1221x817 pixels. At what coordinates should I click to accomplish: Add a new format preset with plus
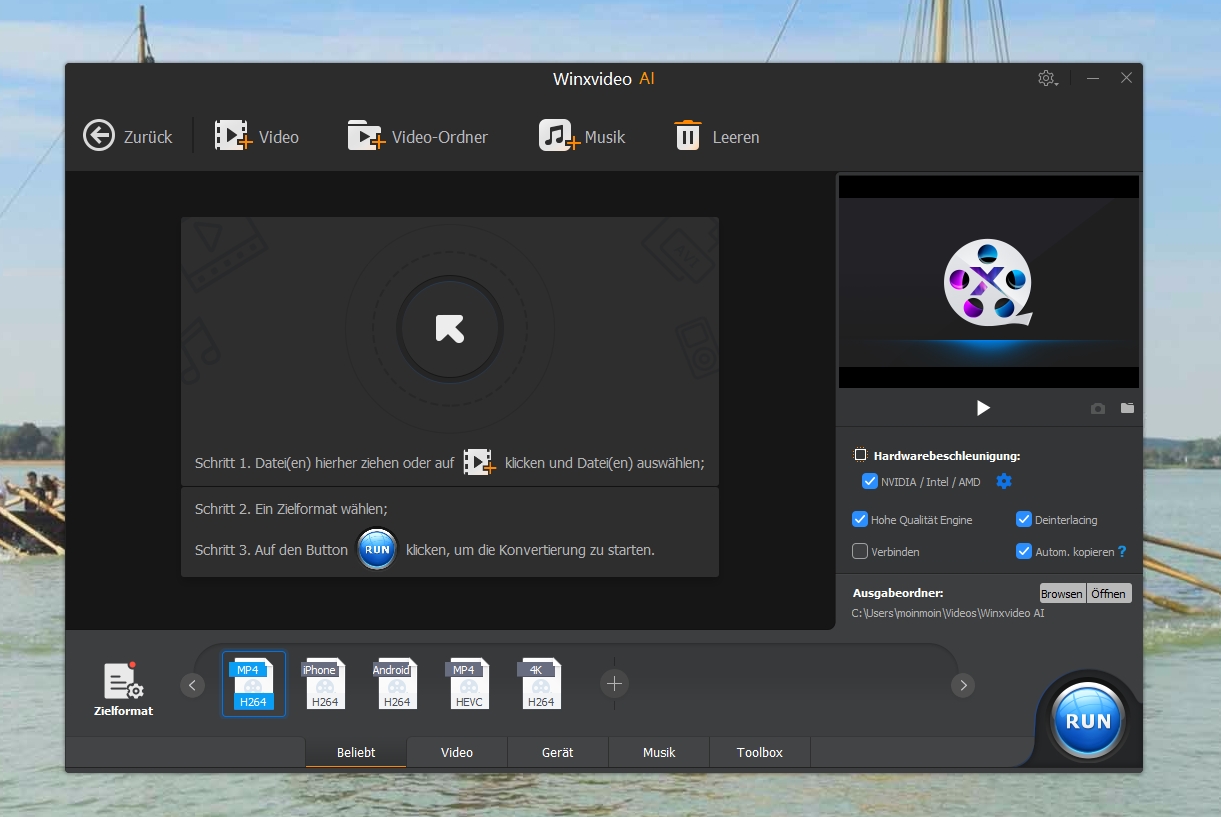(614, 684)
